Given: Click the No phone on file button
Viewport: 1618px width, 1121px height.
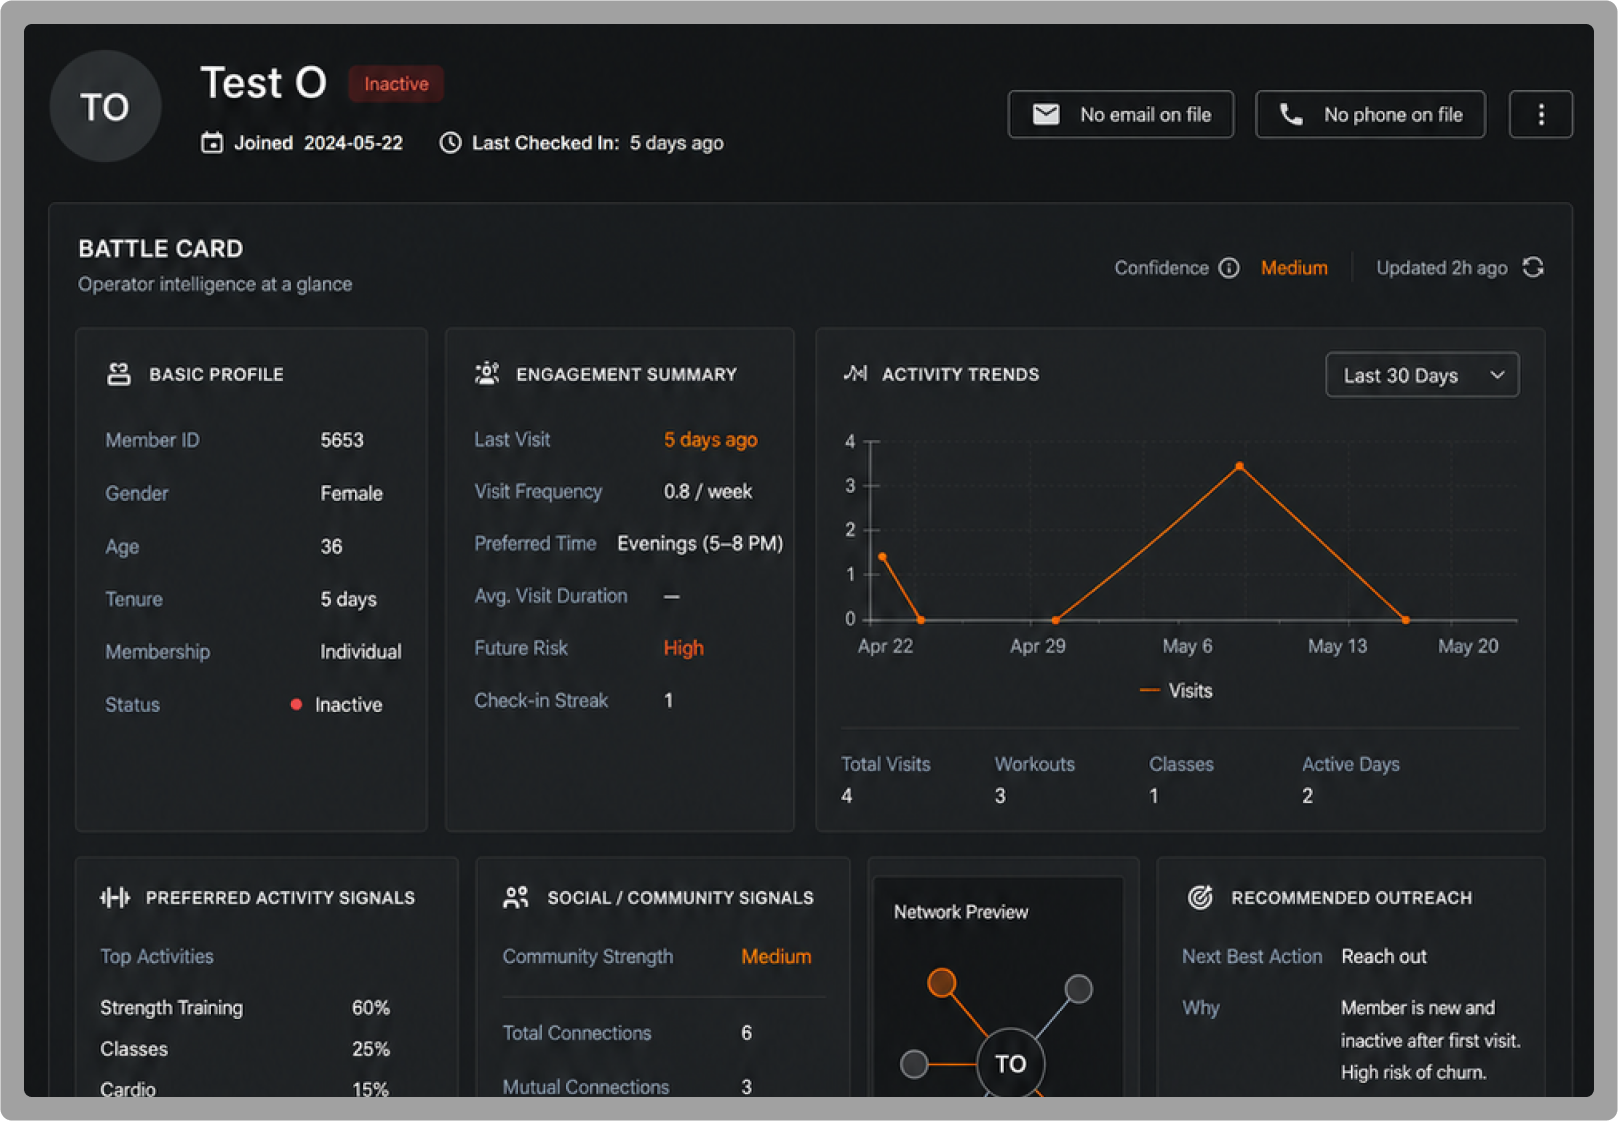Looking at the screenshot, I should coord(1370,114).
